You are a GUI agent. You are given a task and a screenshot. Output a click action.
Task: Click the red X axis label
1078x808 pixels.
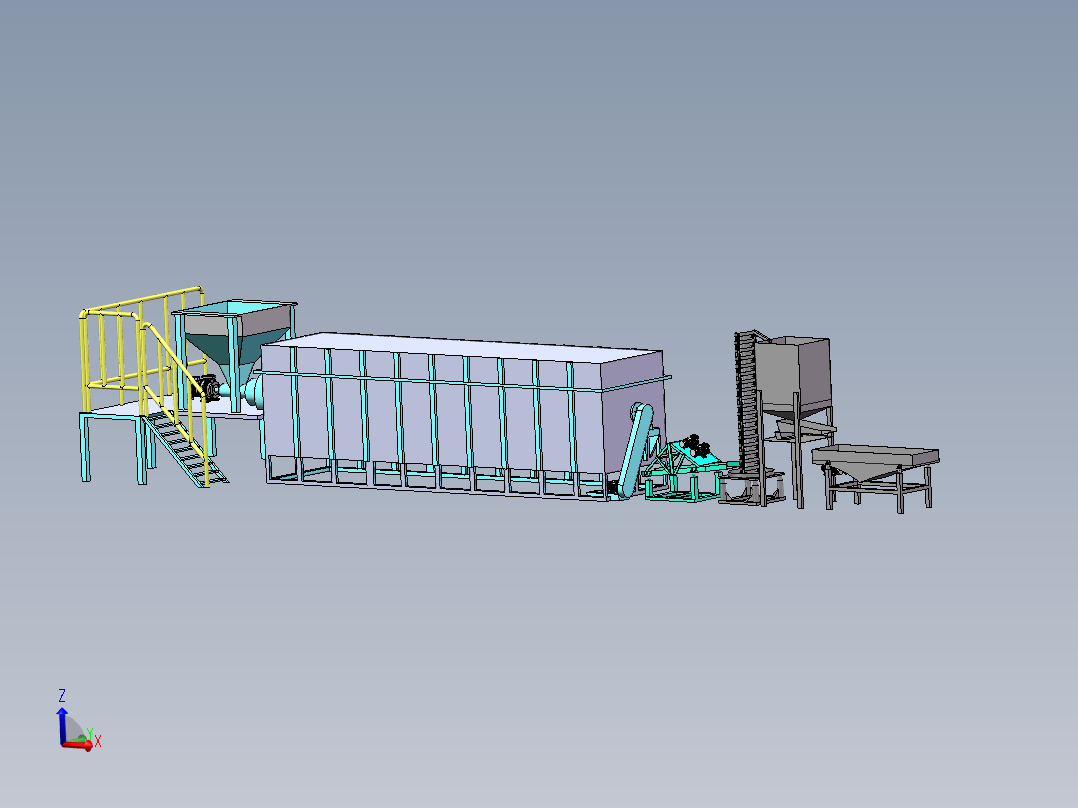(x=98, y=741)
